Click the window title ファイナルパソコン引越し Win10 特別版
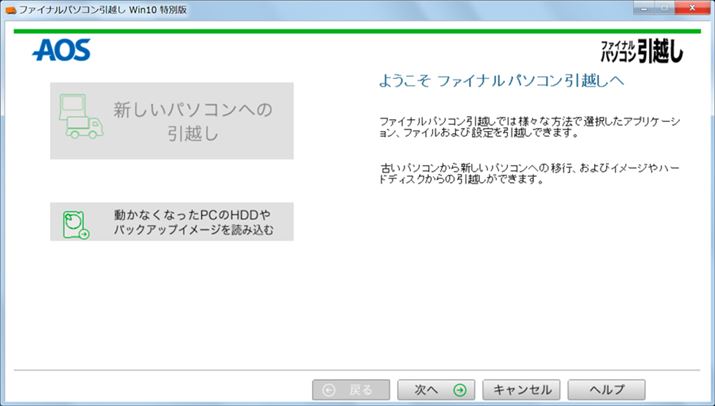This screenshot has height=406, width=715. [103, 10]
